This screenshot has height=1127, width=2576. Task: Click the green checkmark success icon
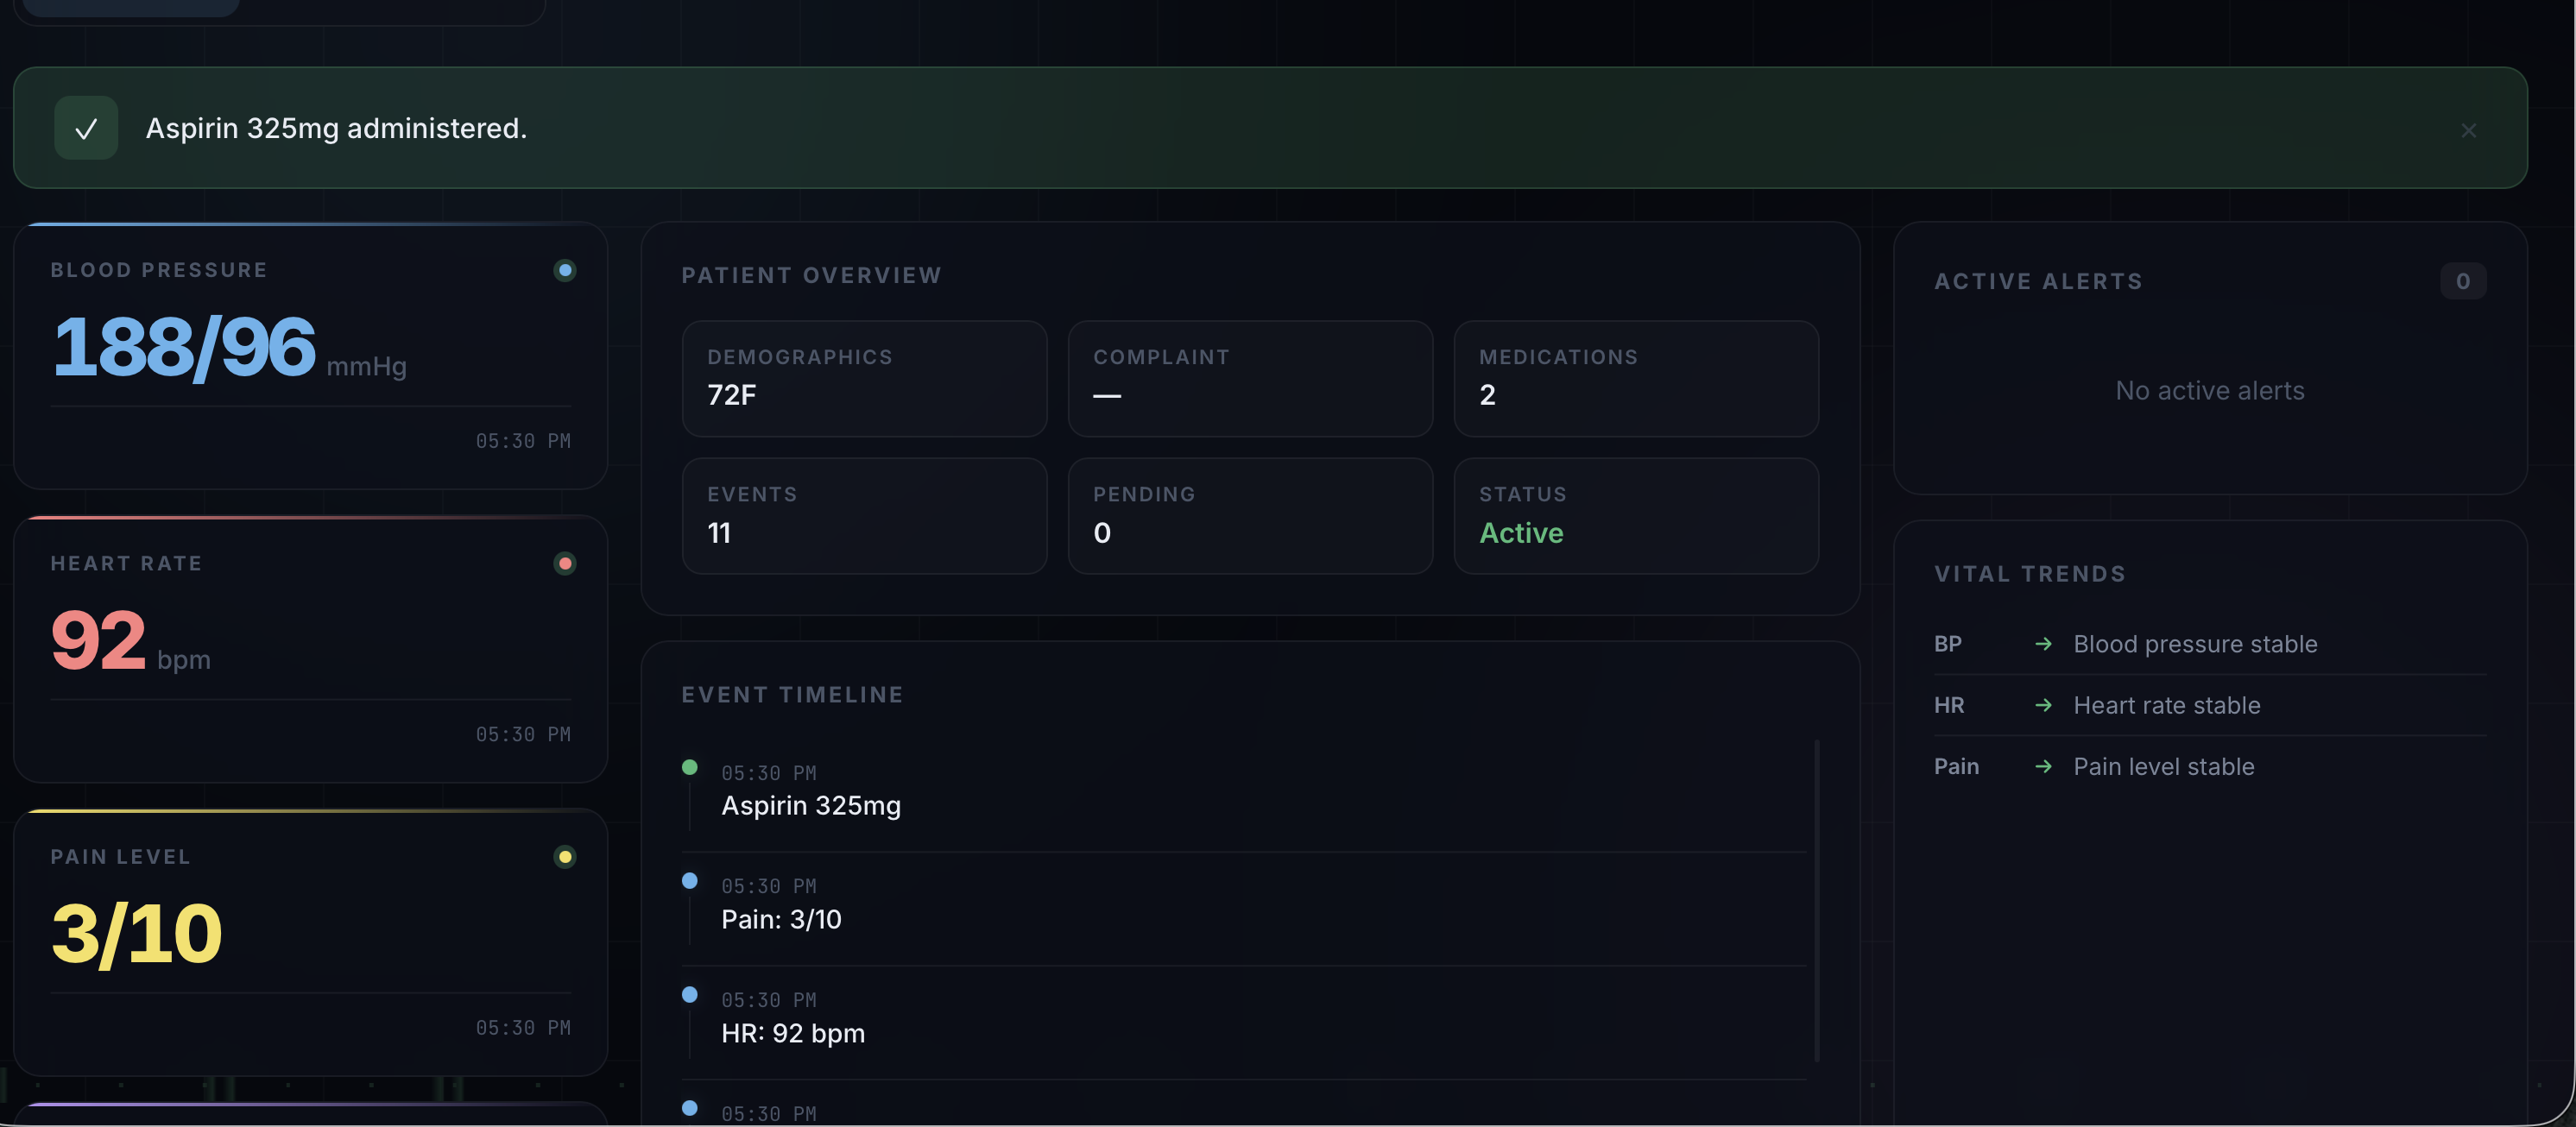point(86,128)
